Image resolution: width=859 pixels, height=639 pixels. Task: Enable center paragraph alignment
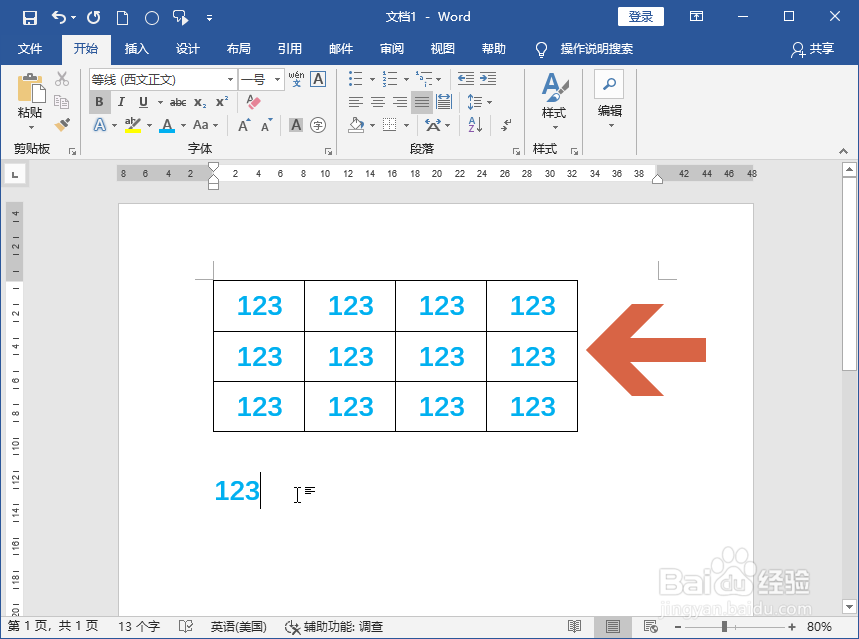pyautogui.click(x=377, y=102)
